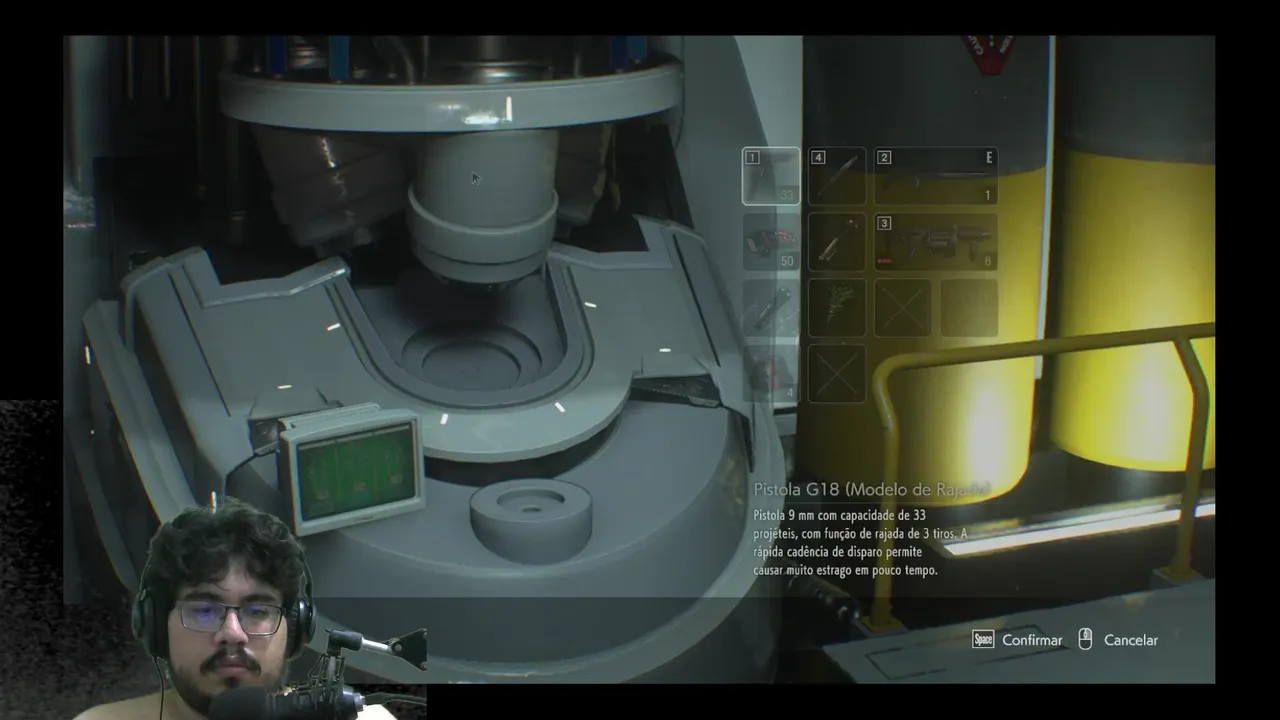Click the "Pistola G18 (Modelo de Rajada)" title

(x=871, y=489)
